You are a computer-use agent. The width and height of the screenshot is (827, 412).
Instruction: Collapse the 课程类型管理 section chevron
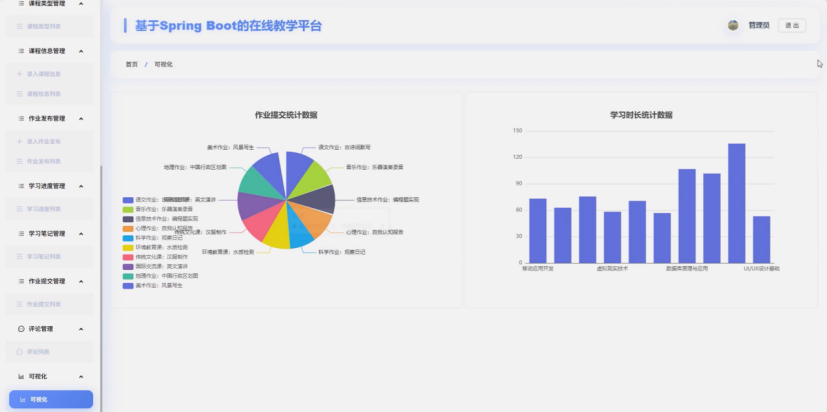tap(81, 3)
